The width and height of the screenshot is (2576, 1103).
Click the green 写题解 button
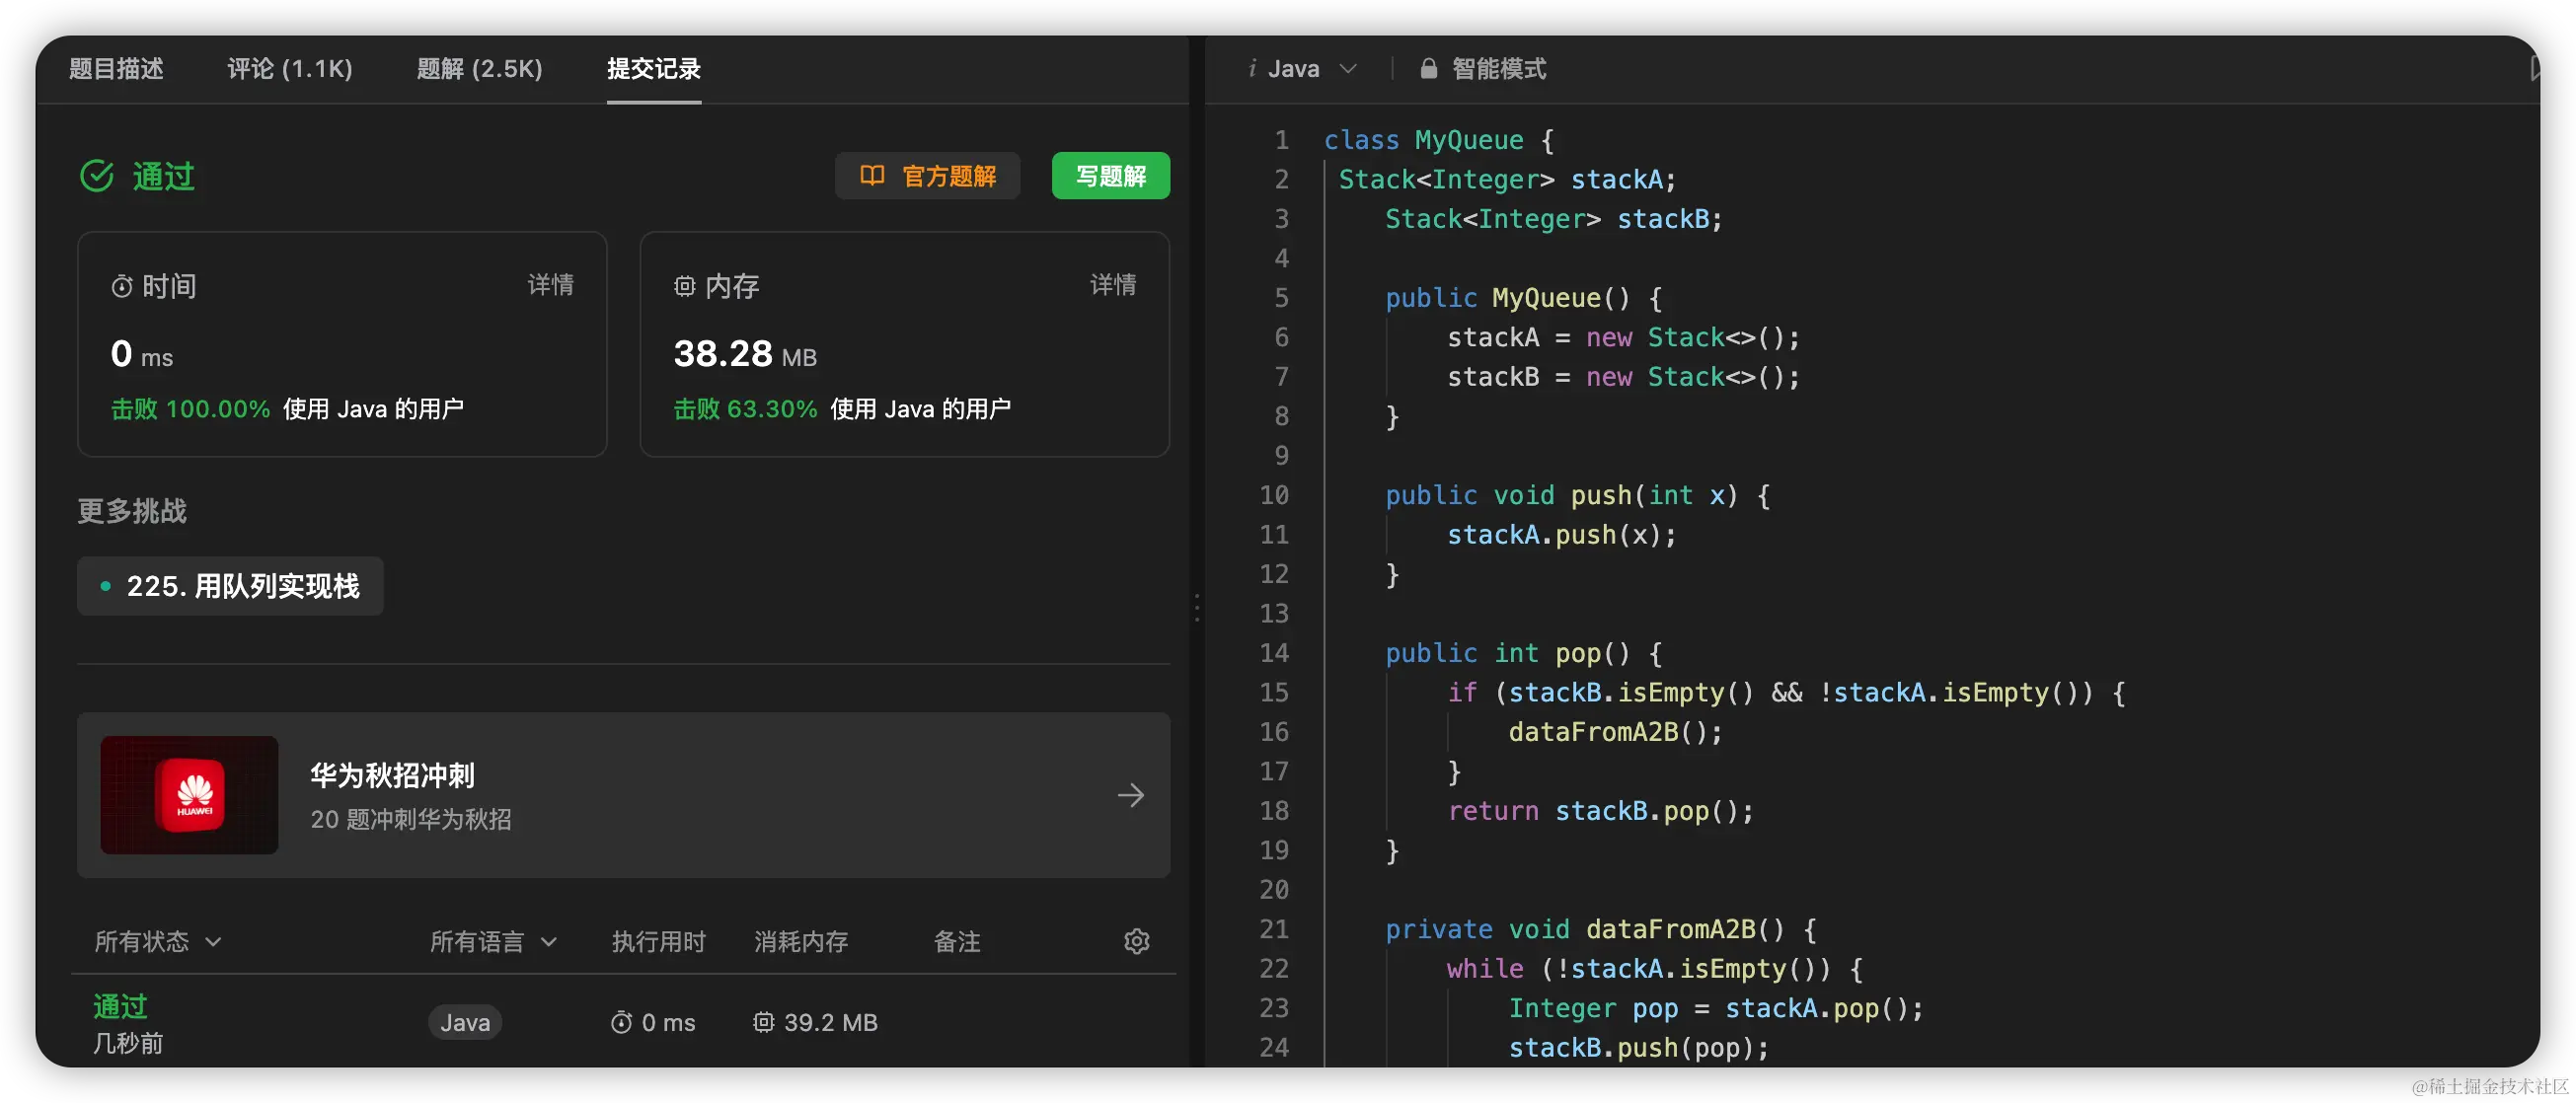[1110, 176]
